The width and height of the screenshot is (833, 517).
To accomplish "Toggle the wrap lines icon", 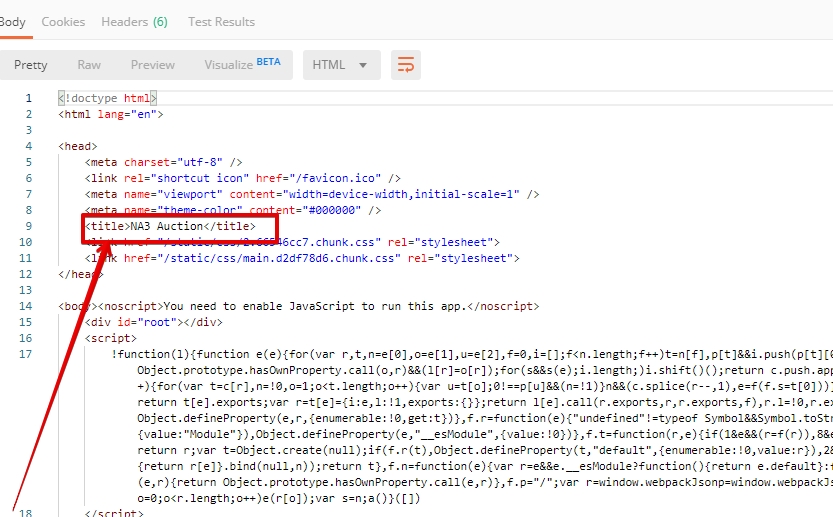I will [x=406, y=65].
